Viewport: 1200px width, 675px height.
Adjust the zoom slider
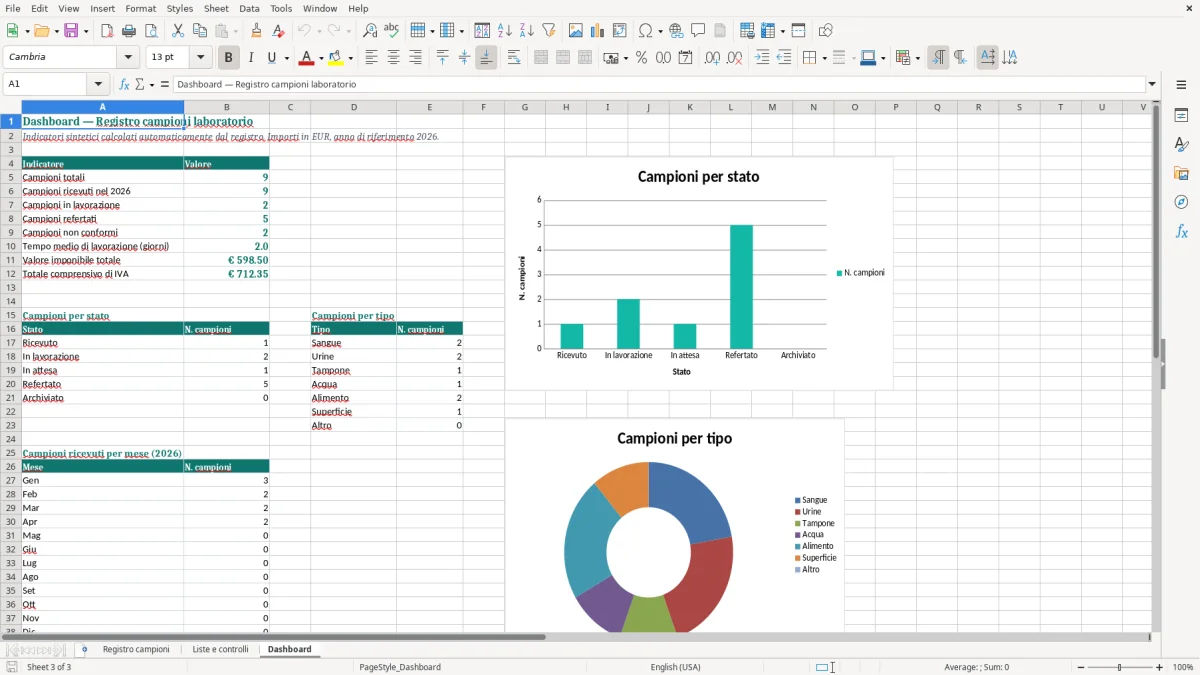click(x=1119, y=667)
